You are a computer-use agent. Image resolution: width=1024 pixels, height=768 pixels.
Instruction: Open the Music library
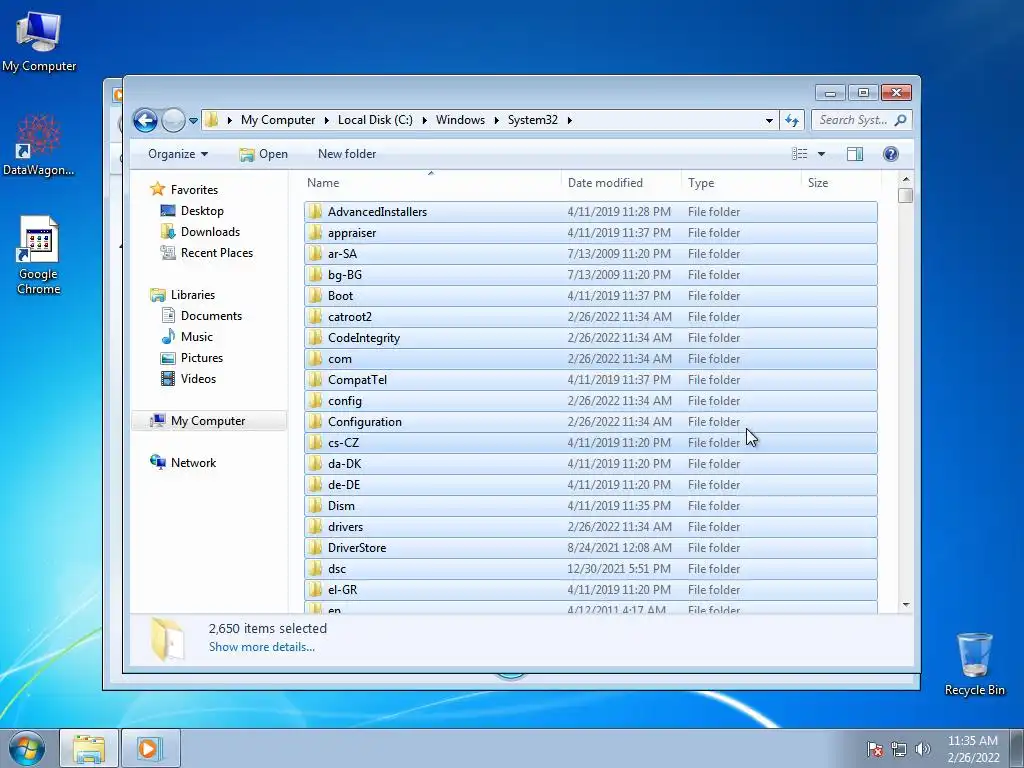(x=197, y=337)
